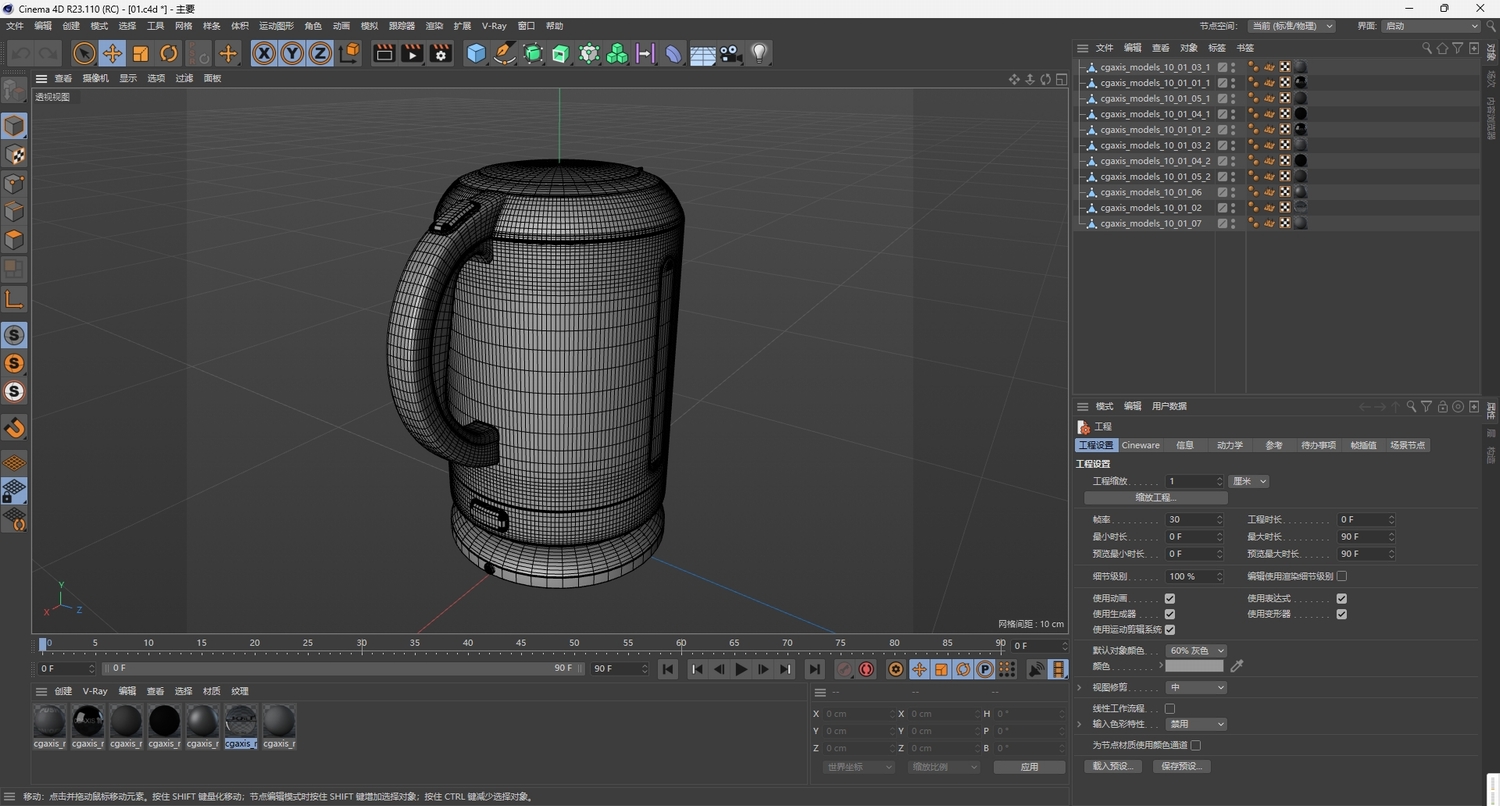Image resolution: width=1500 pixels, height=806 pixels.
Task: Disable the 使用表达式 checkbox
Action: [x=1342, y=598]
